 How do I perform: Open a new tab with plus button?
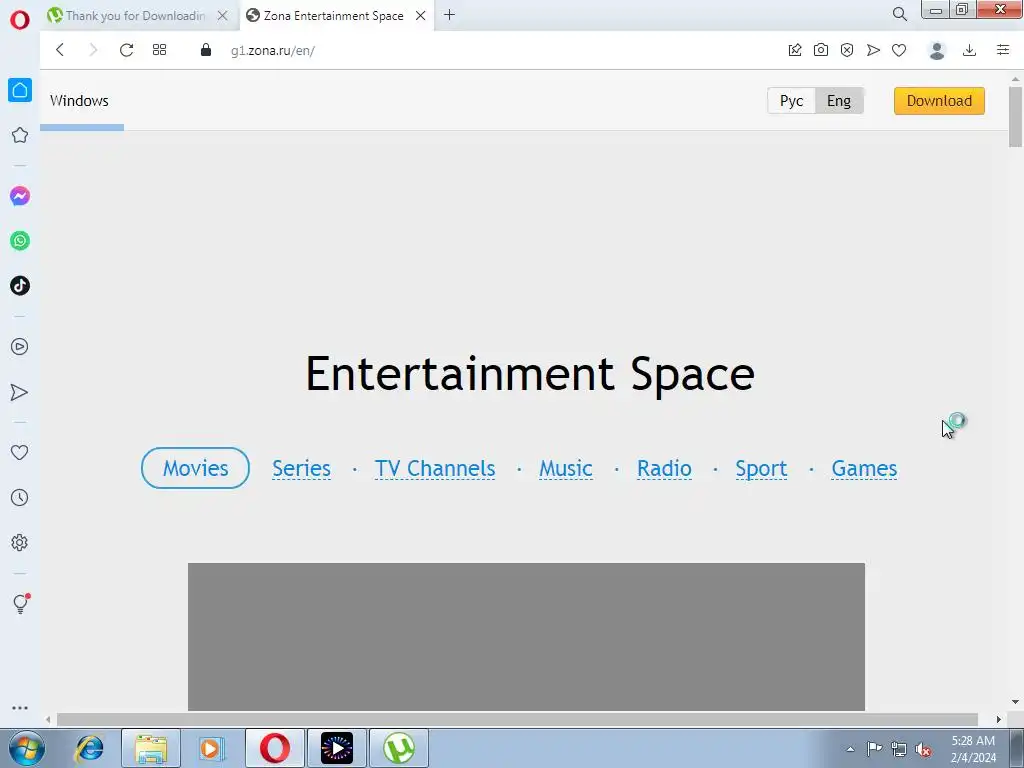(449, 15)
